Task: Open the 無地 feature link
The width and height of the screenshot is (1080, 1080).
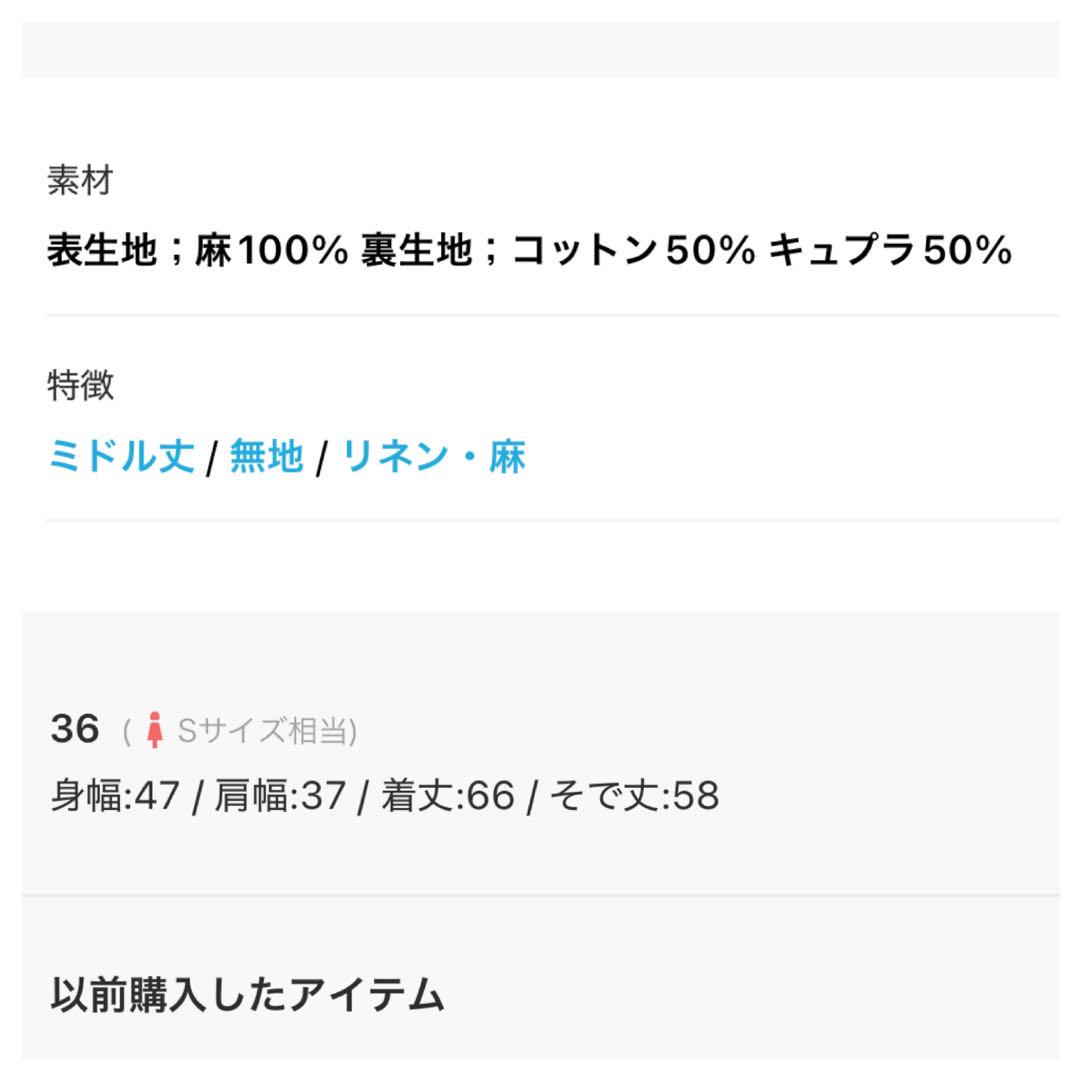Action: tap(267, 456)
